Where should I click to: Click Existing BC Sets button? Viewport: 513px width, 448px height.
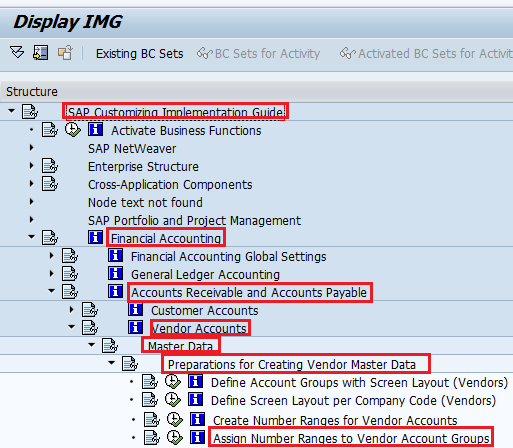click(140, 54)
